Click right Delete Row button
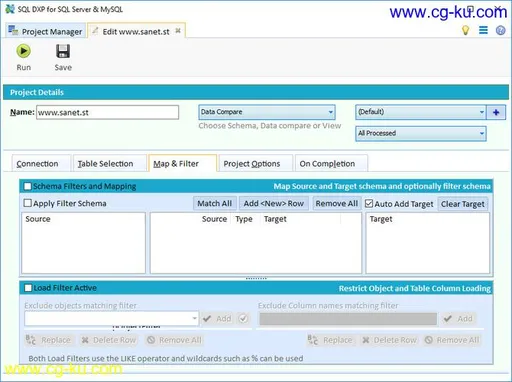Screen dimensions: 512x382 point(390,340)
